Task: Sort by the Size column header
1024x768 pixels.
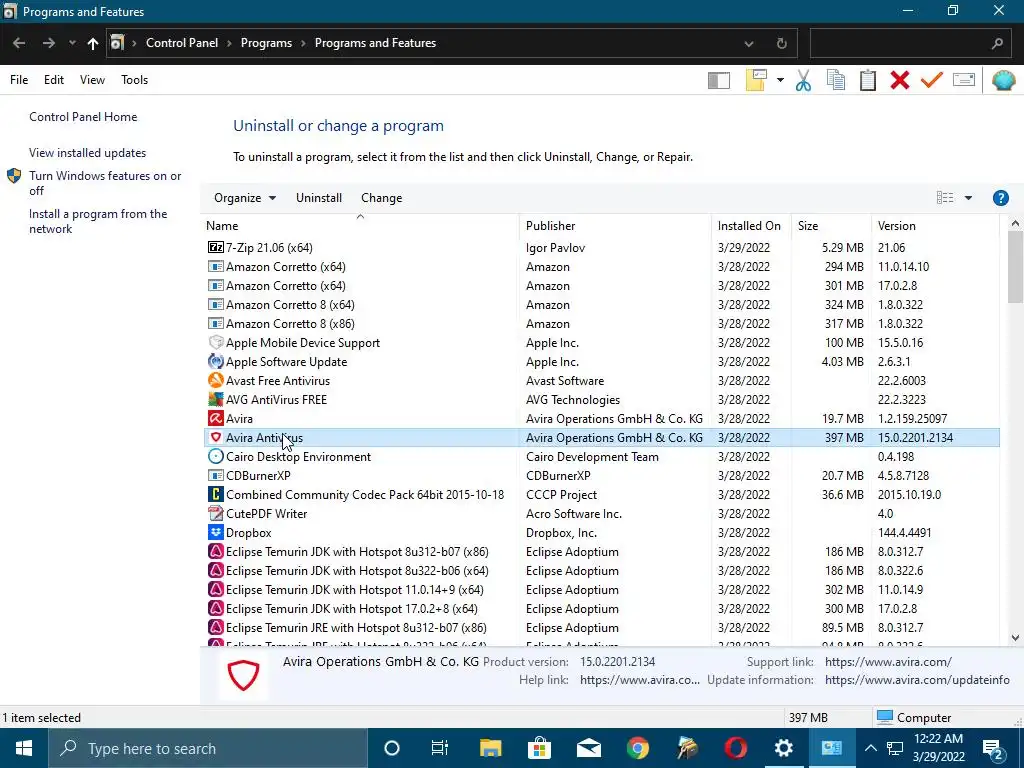Action: (x=831, y=226)
